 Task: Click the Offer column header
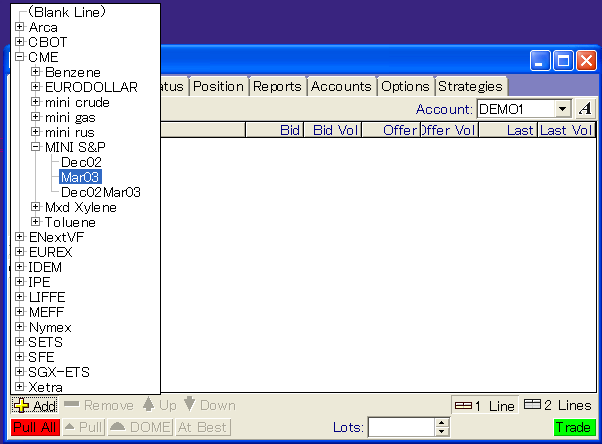(x=392, y=130)
